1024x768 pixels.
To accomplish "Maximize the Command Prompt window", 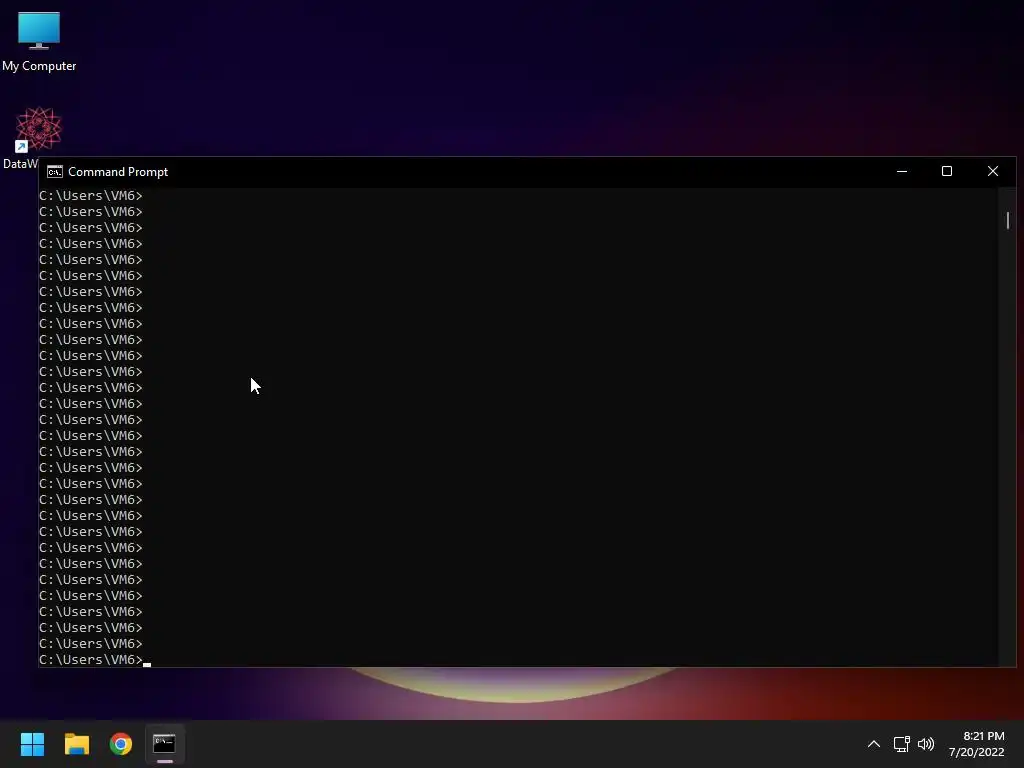I will pos(947,171).
